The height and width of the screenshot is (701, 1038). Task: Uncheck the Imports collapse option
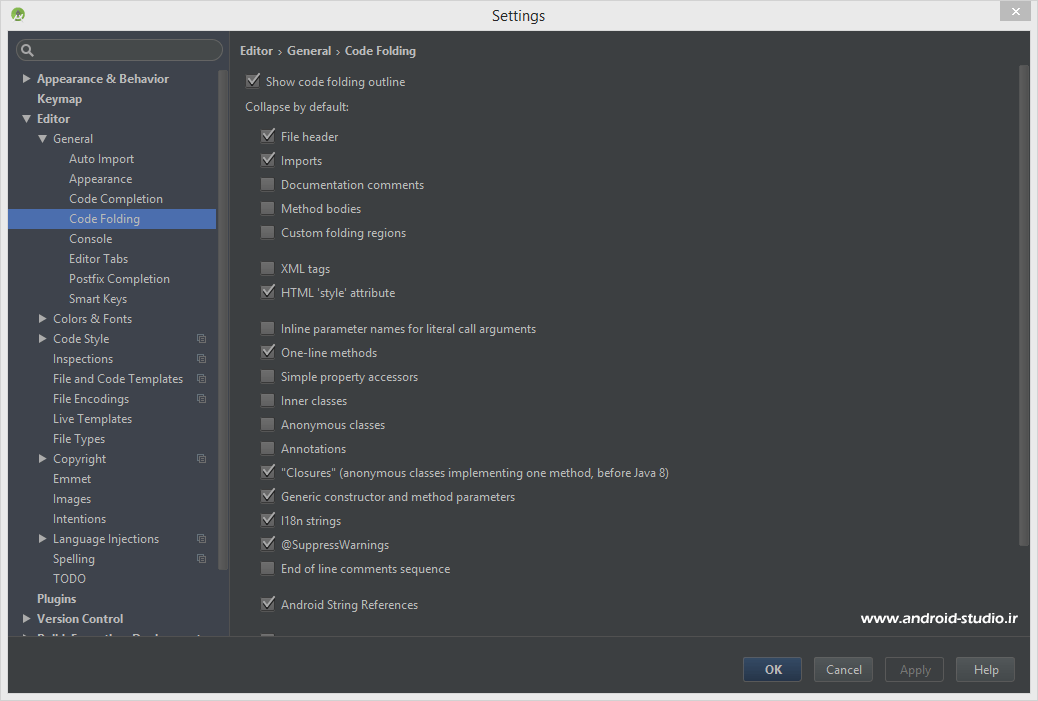(267, 161)
